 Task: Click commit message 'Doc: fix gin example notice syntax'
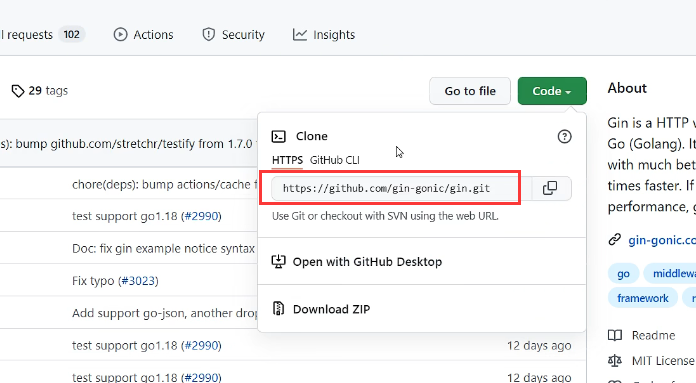(x=163, y=249)
